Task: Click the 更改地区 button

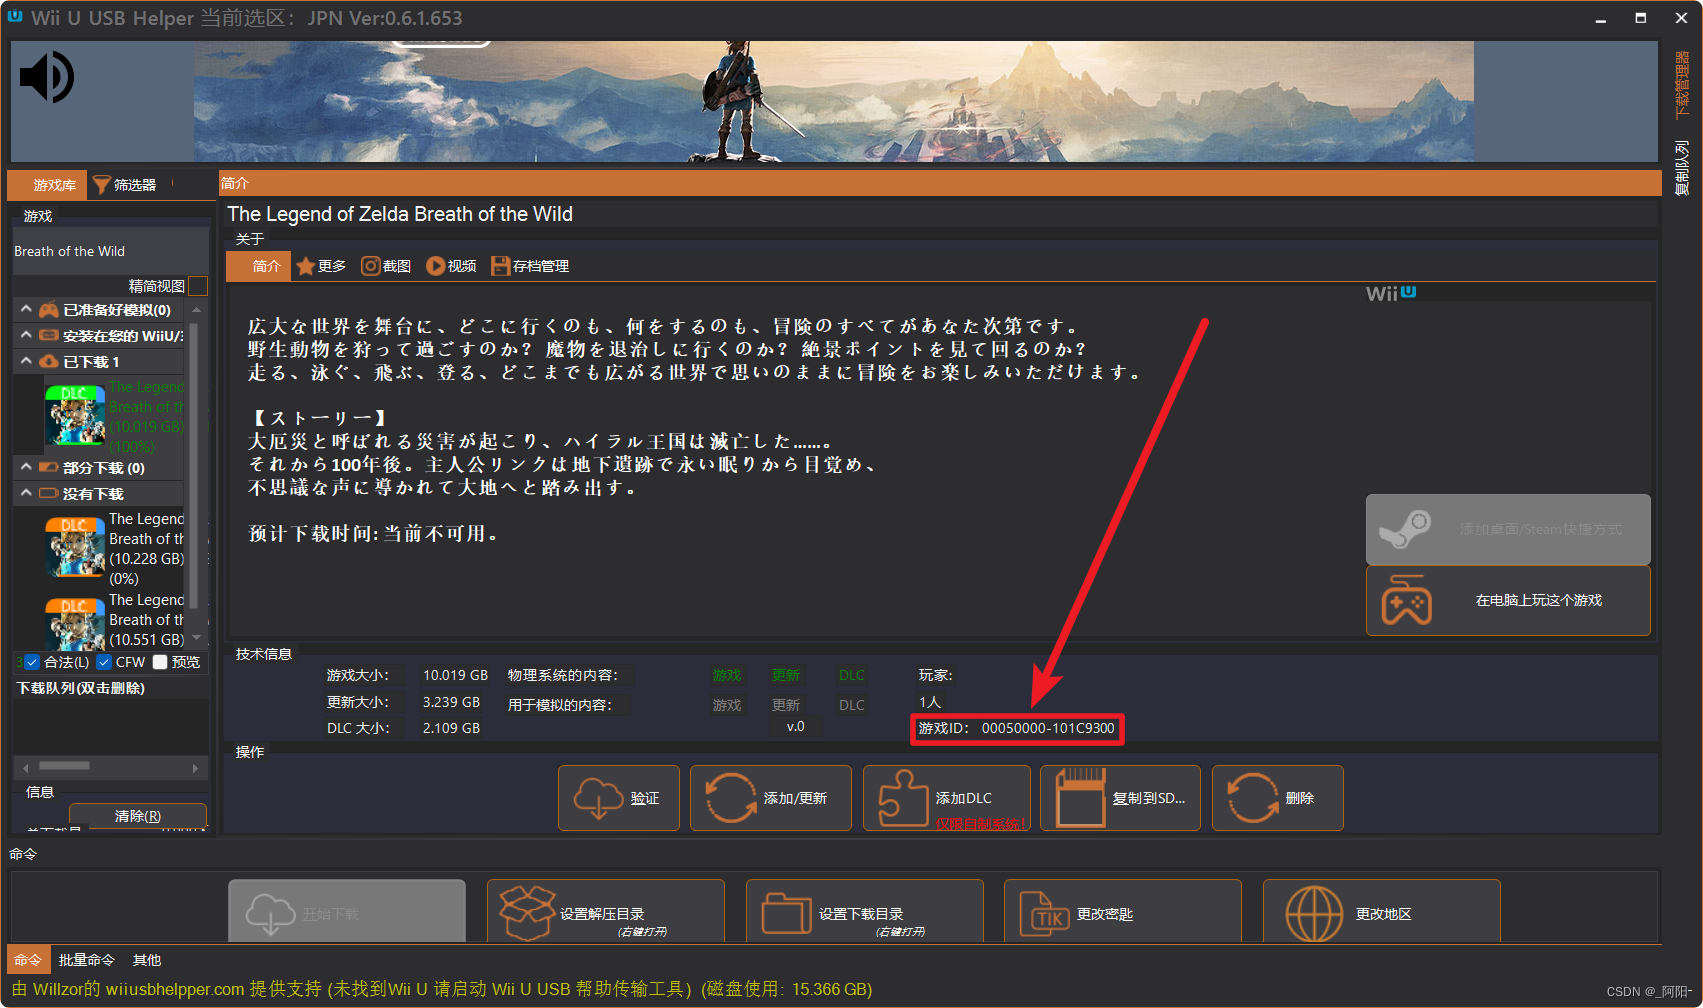Action: (x=1382, y=911)
